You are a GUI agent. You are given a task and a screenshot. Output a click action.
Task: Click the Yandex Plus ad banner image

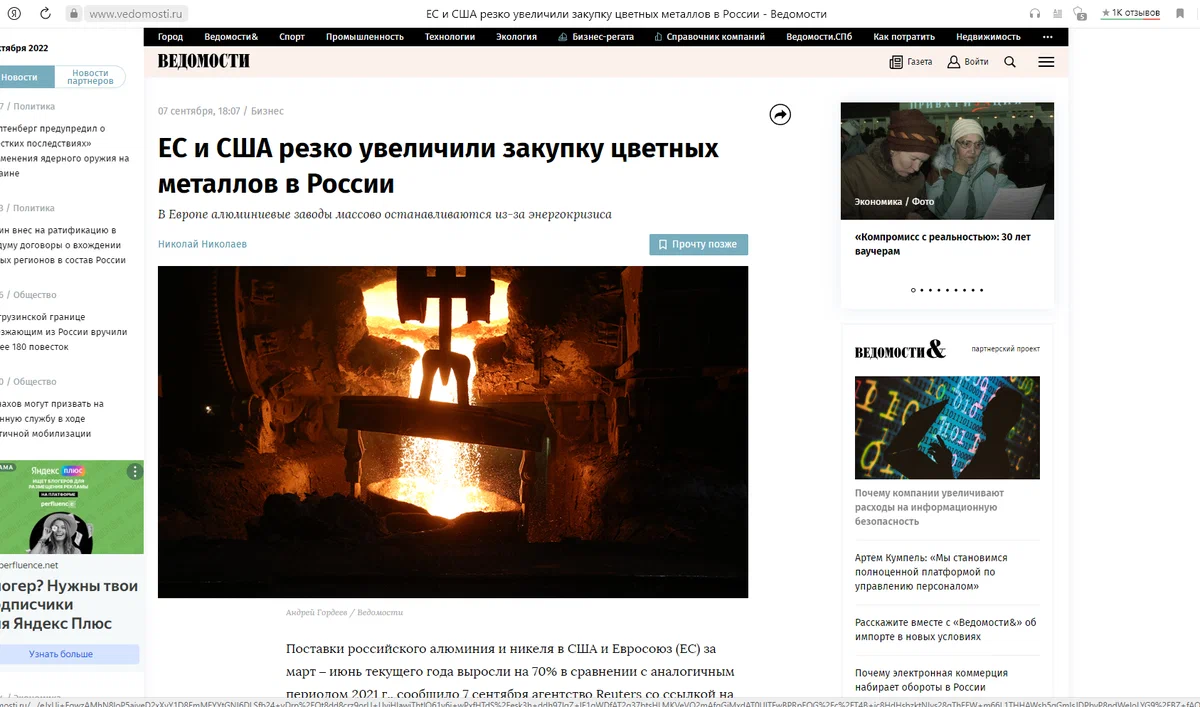click(x=72, y=507)
